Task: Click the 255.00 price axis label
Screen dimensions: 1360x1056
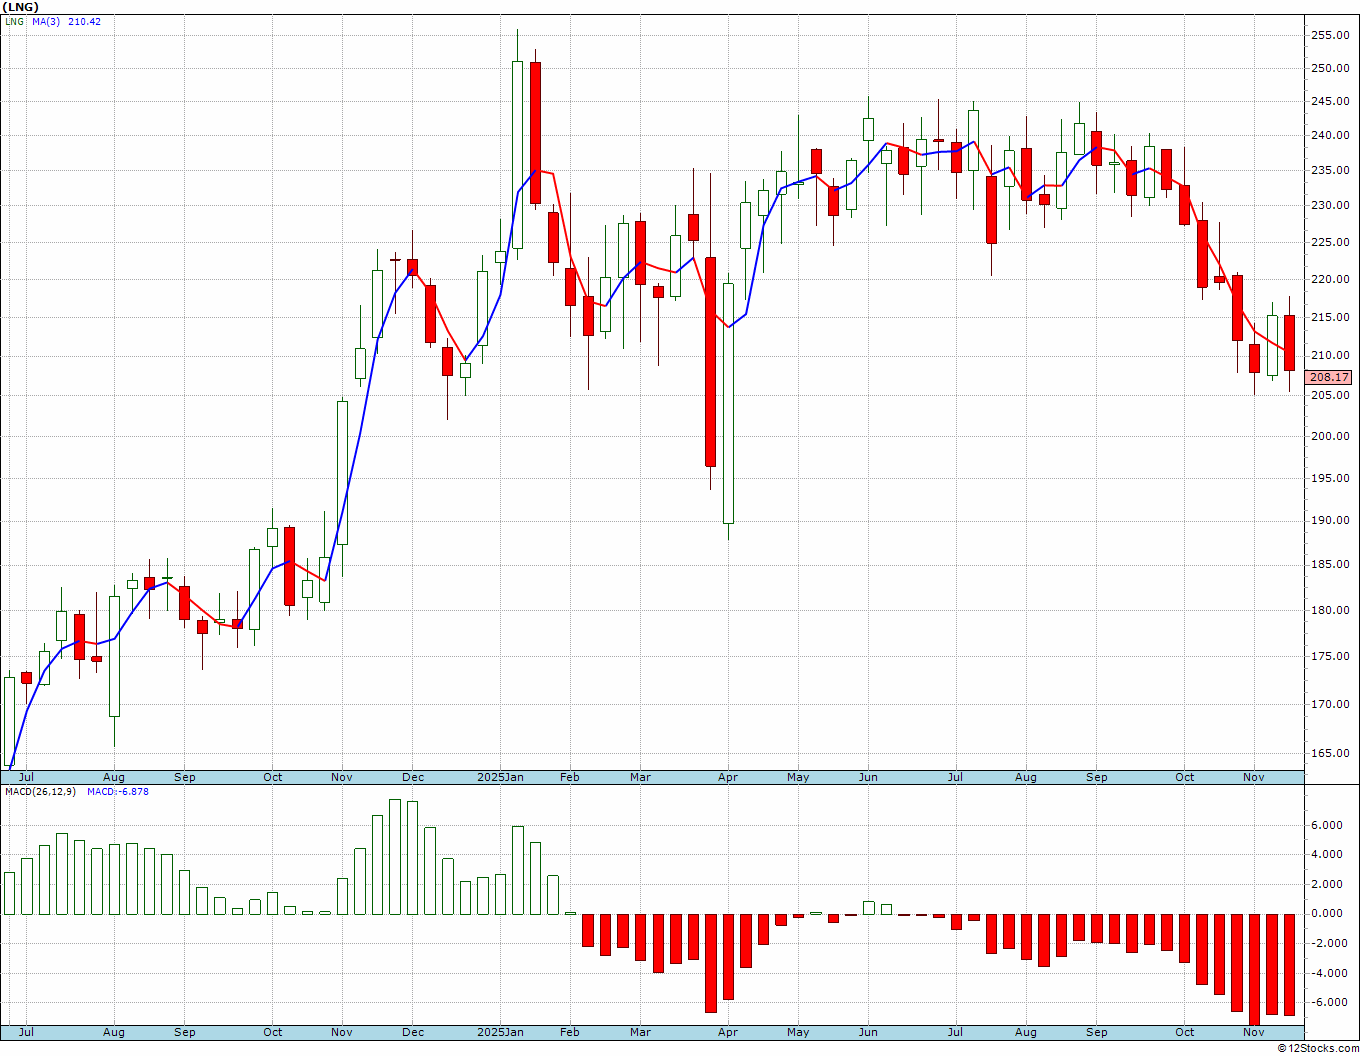Action: click(1329, 35)
